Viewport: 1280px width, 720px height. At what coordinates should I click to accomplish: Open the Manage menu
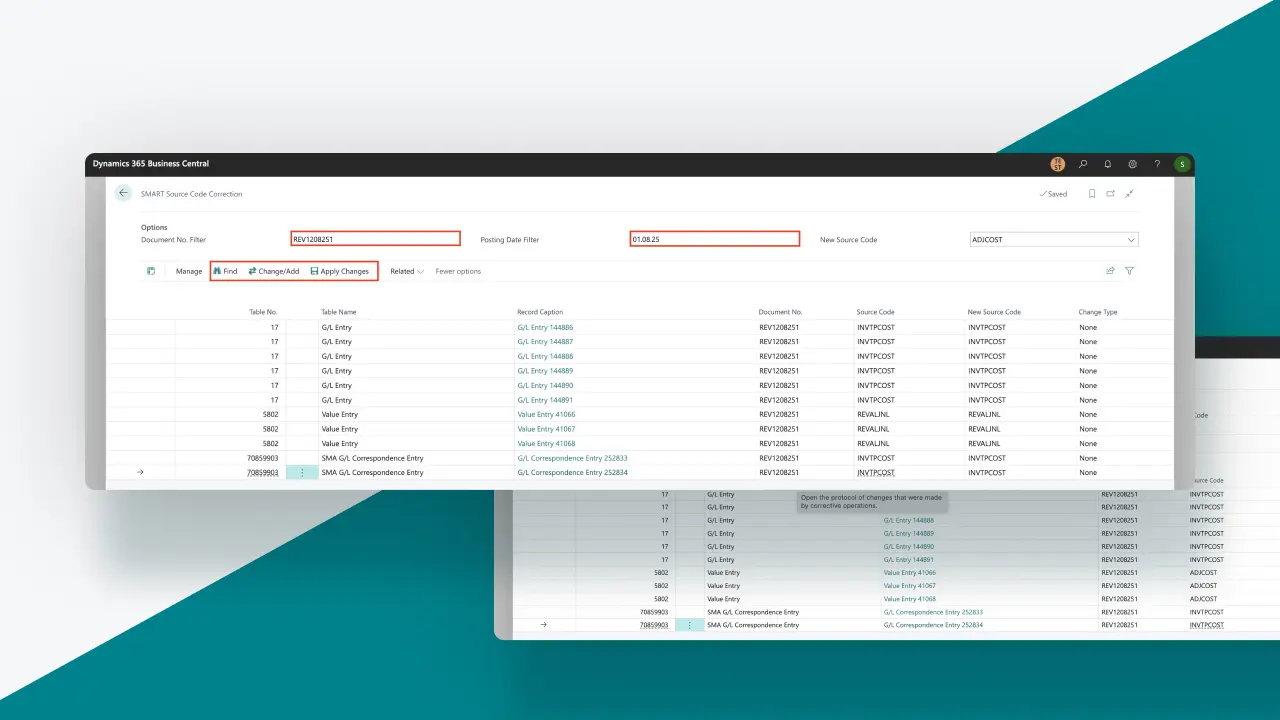(189, 271)
